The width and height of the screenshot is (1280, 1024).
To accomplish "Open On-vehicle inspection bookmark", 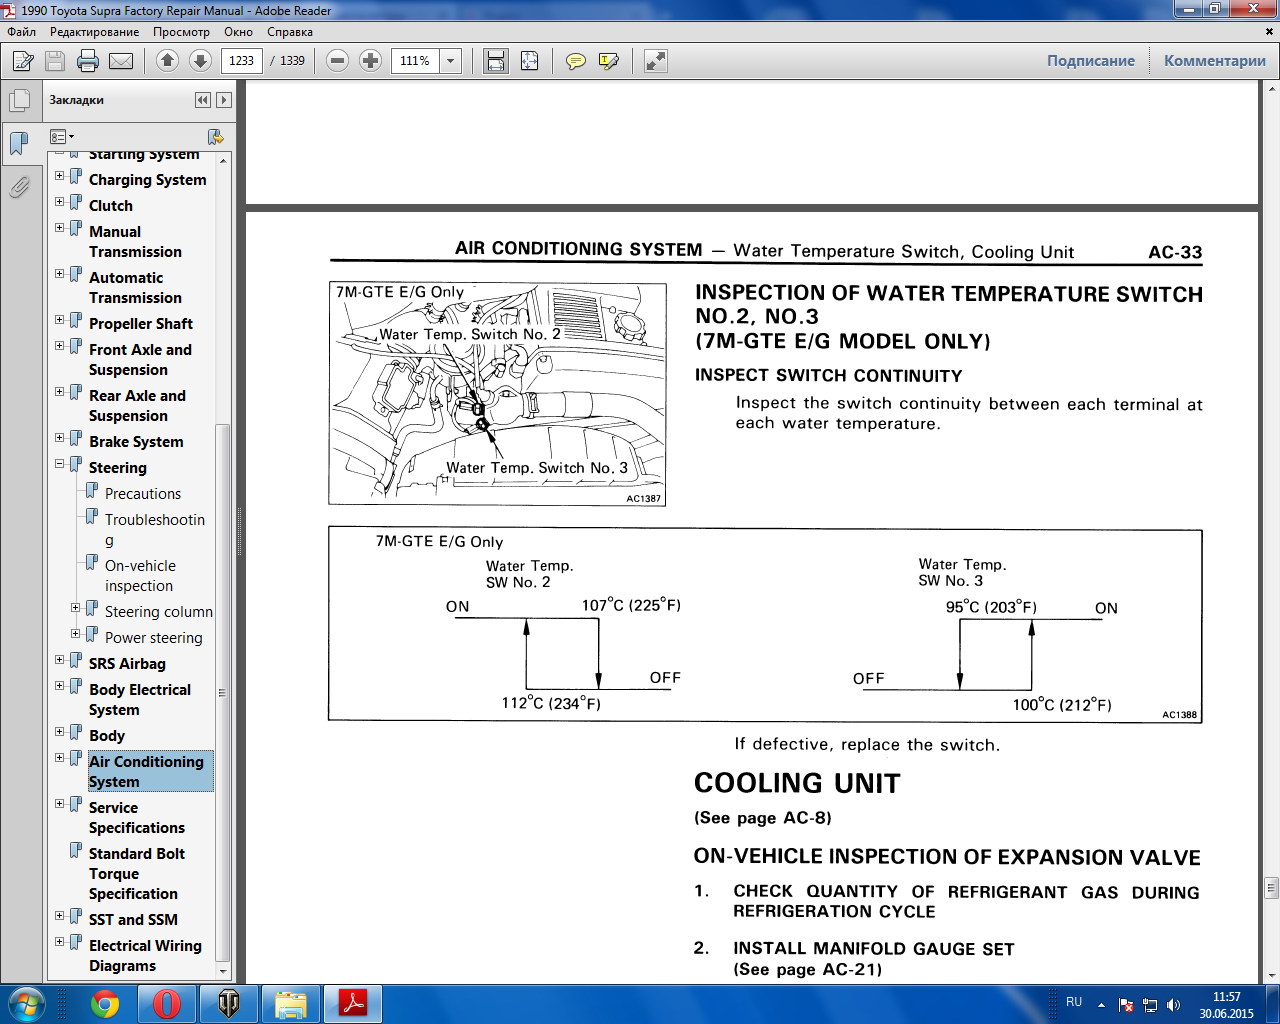I will (140, 576).
